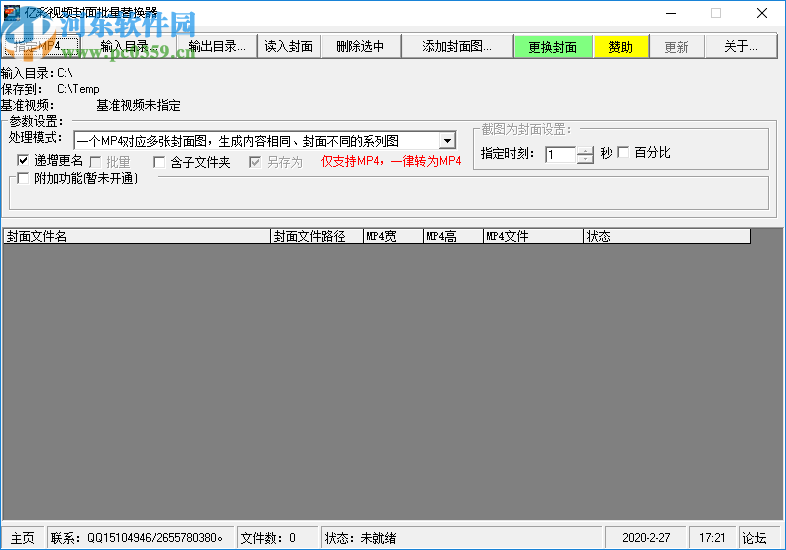Image resolution: width=786 pixels, height=550 pixels.
Task: Open the 输入目录 directory chooser
Action: pos(129,47)
